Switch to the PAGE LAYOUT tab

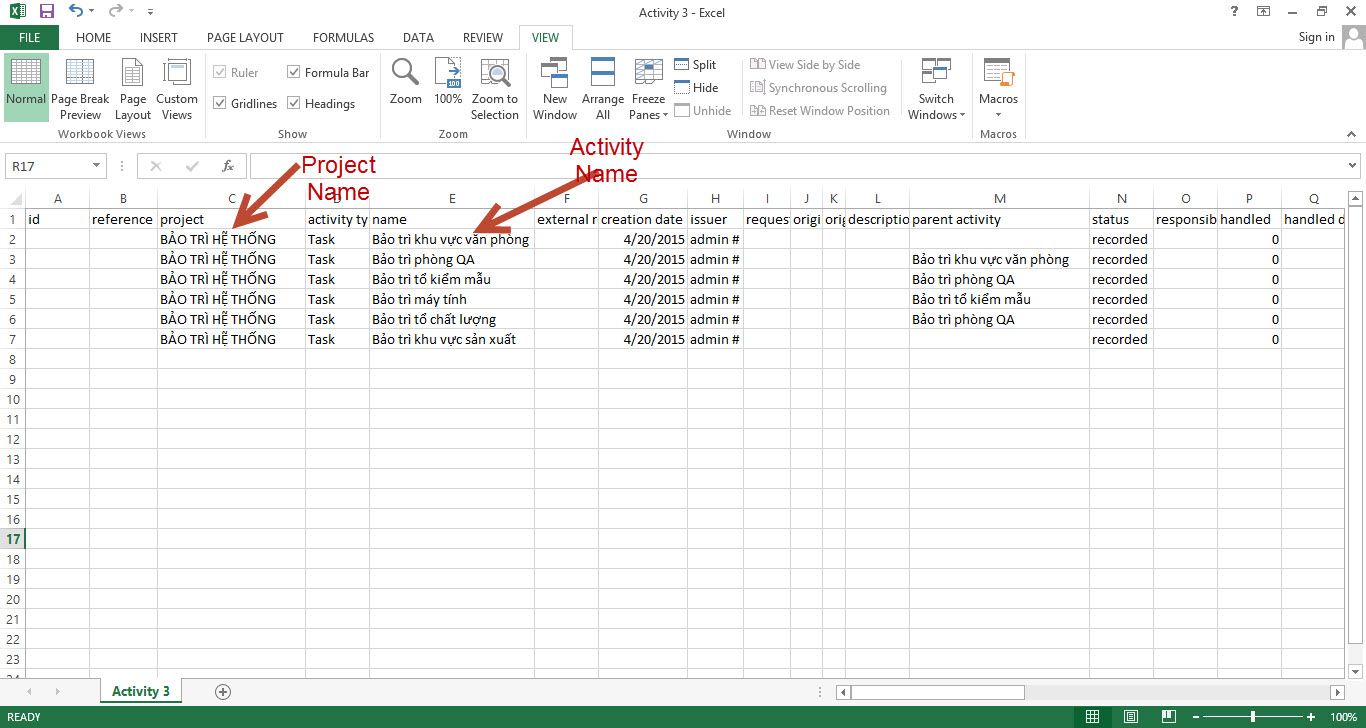pyautogui.click(x=245, y=38)
